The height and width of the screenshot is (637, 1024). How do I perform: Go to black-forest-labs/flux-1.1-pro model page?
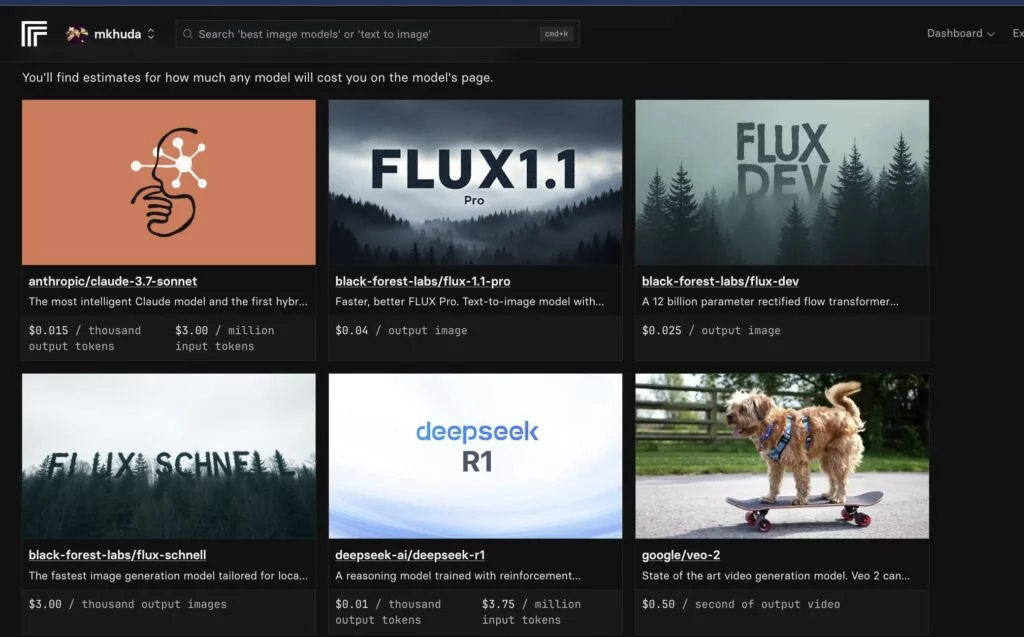click(423, 281)
